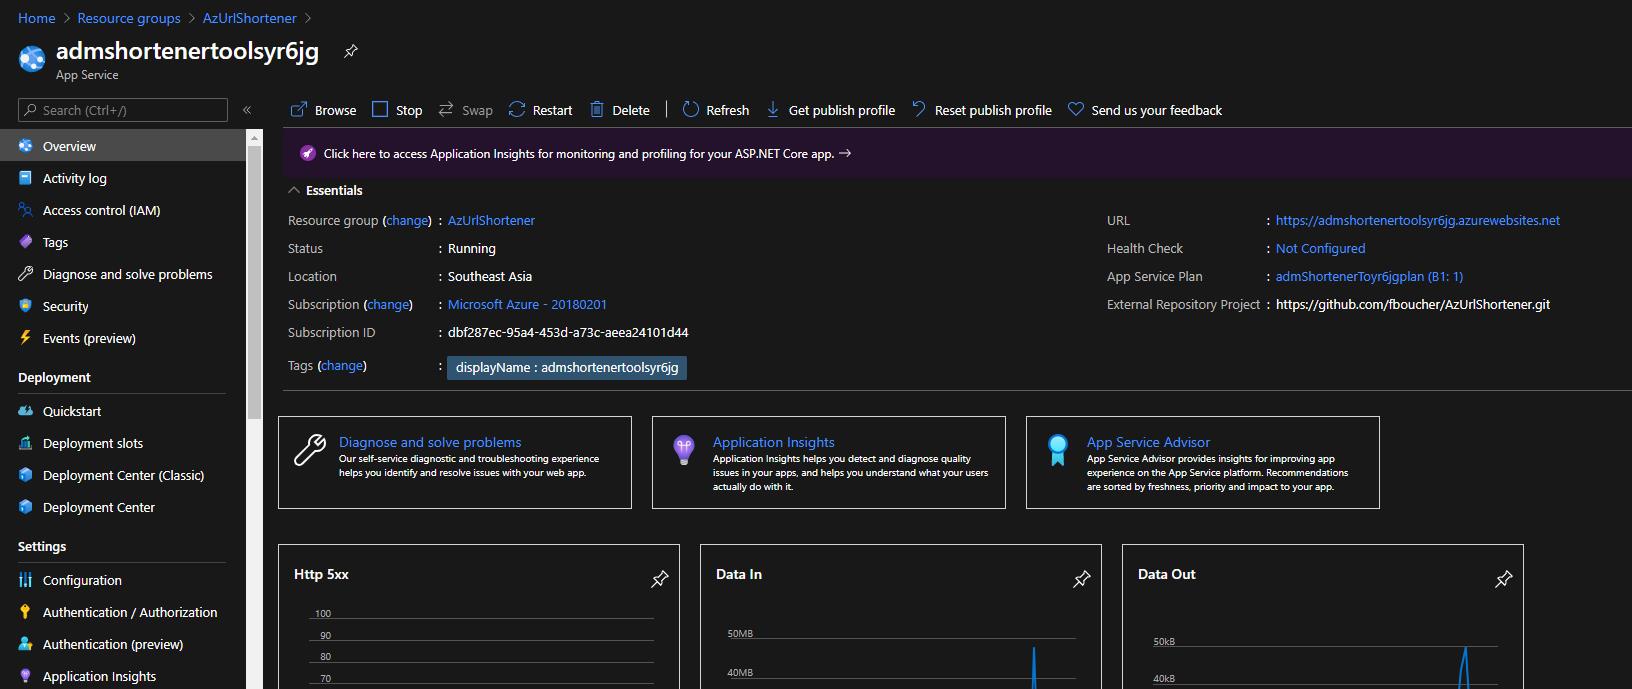Open Deployment slots
This screenshot has height=689, width=1632.
(123, 443)
